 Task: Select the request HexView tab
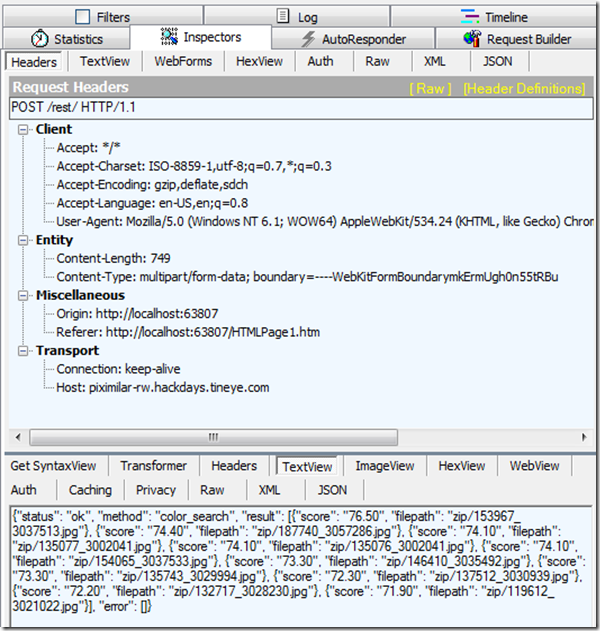259,61
